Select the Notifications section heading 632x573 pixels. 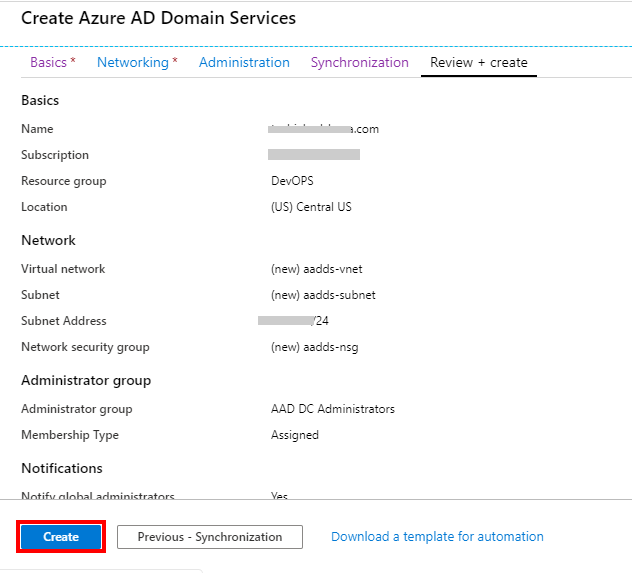point(62,468)
